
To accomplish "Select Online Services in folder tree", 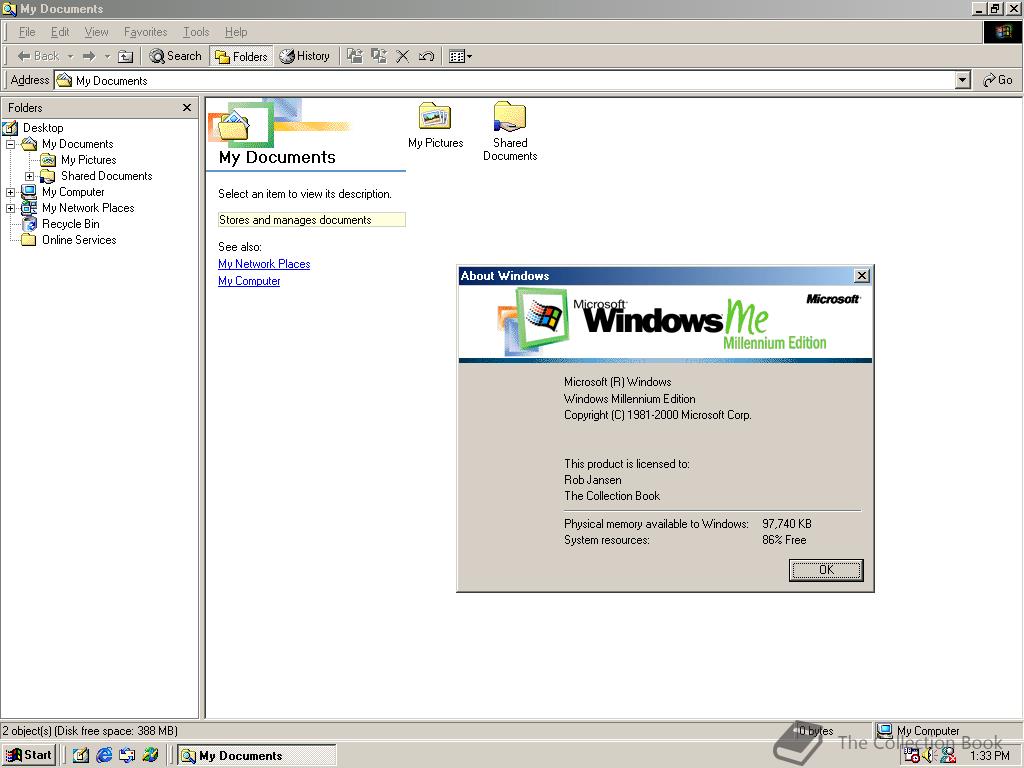I will tap(79, 240).
